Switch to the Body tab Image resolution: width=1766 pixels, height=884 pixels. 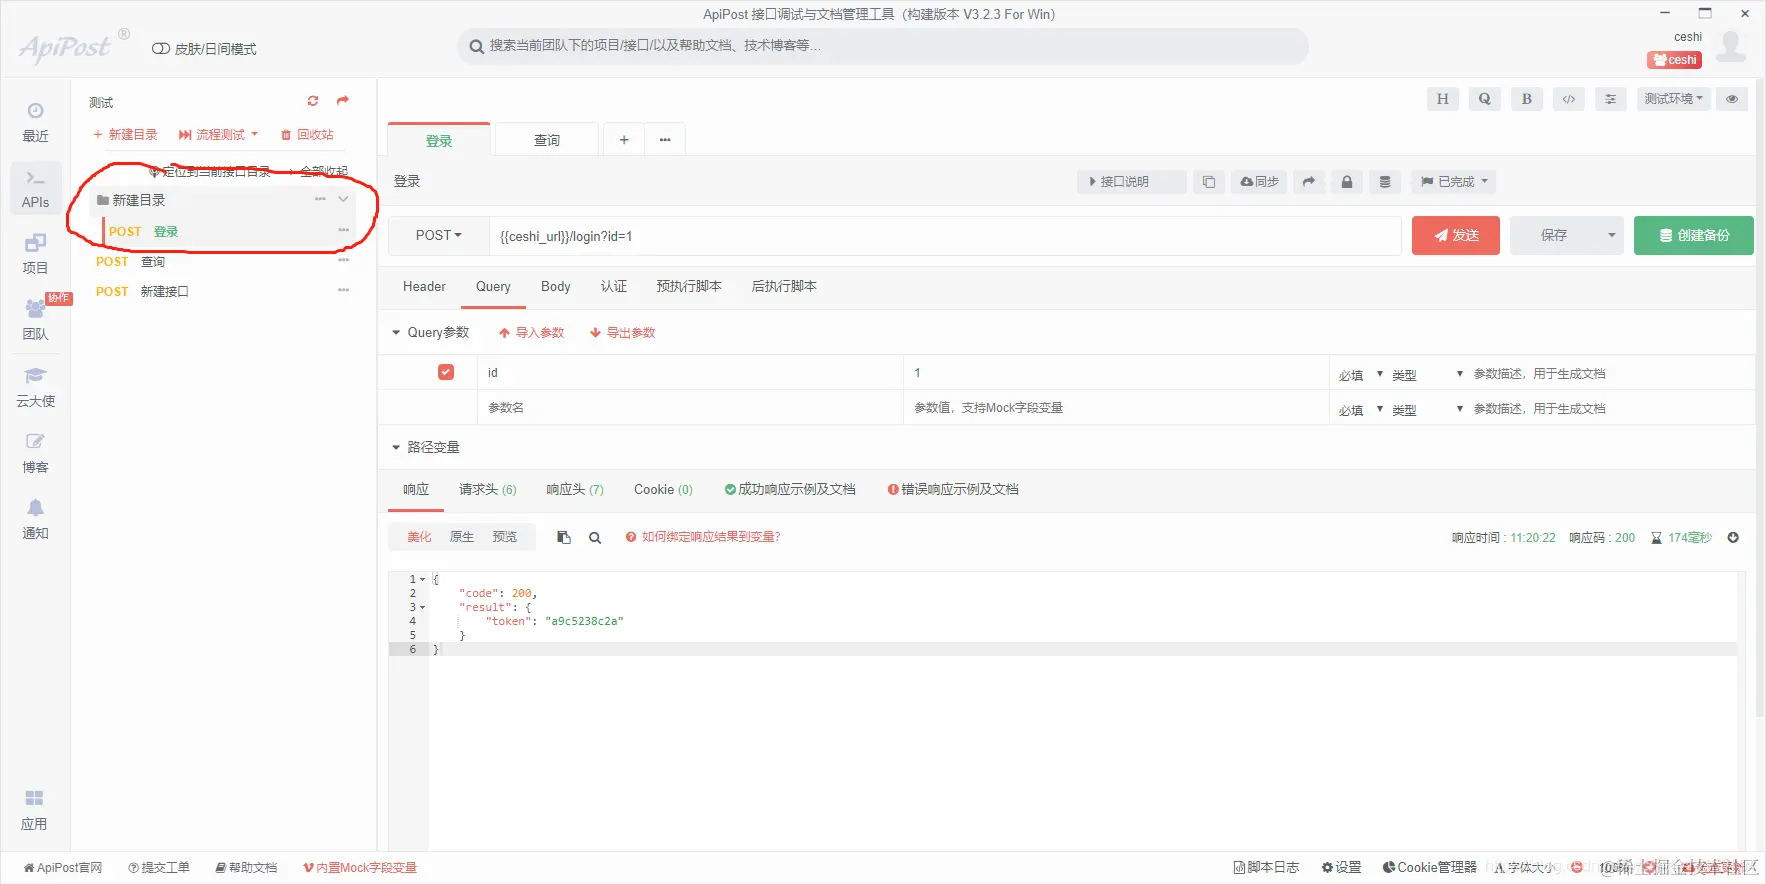pyautogui.click(x=556, y=287)
